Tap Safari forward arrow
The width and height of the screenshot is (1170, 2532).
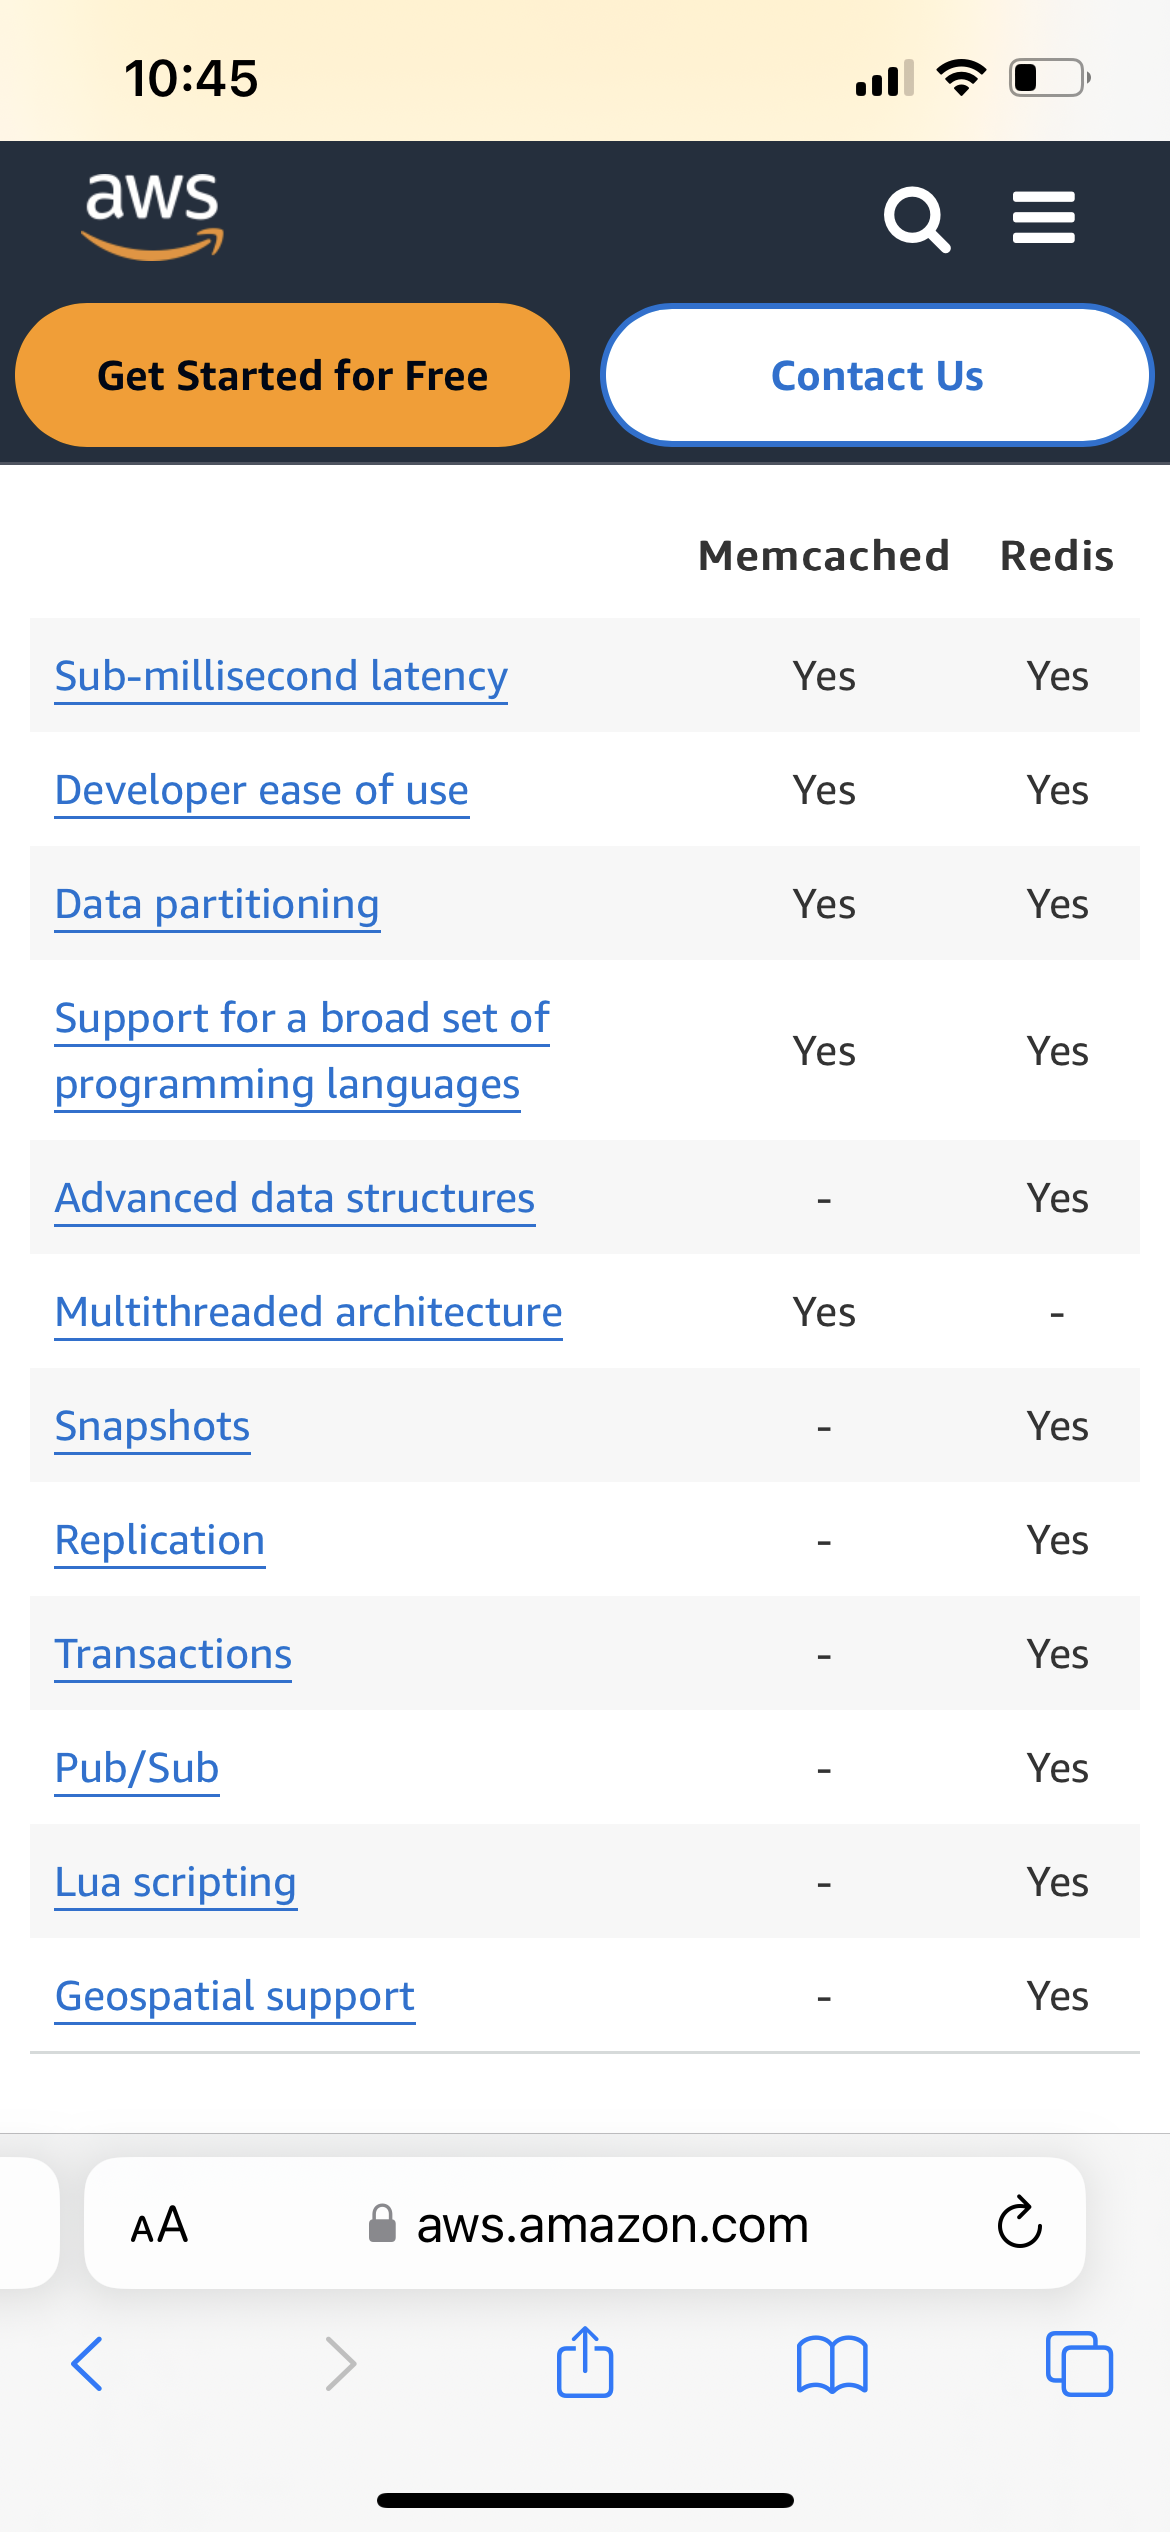tap(340, 2364)
